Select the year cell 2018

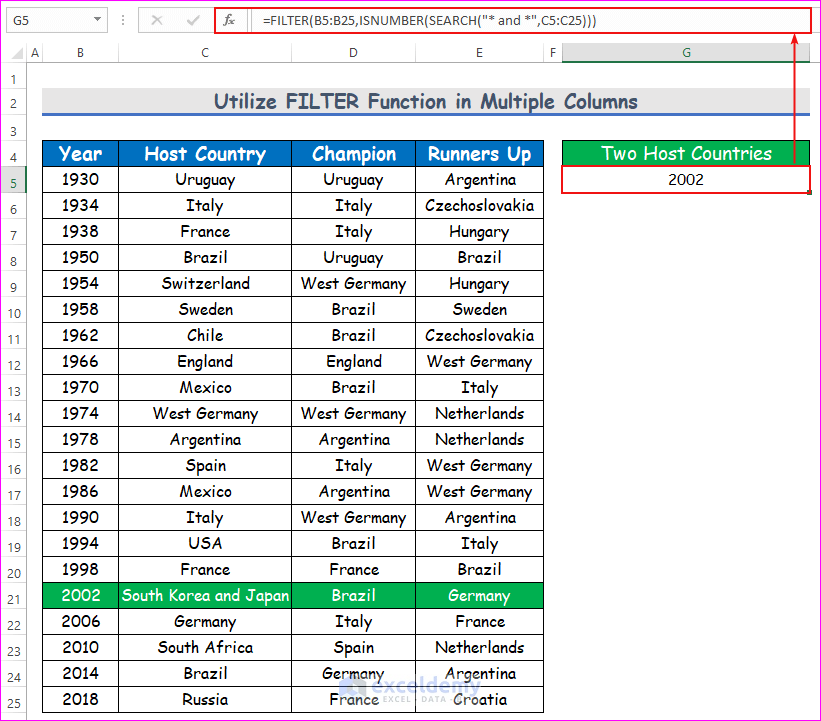click(80, 700)
